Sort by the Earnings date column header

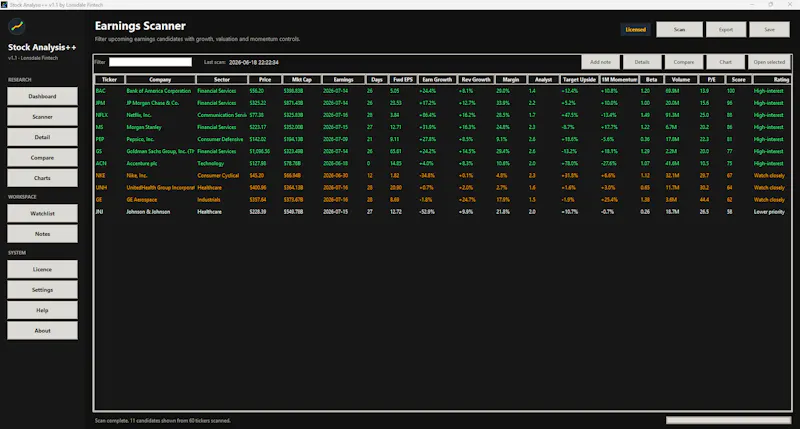click(343, 80)
